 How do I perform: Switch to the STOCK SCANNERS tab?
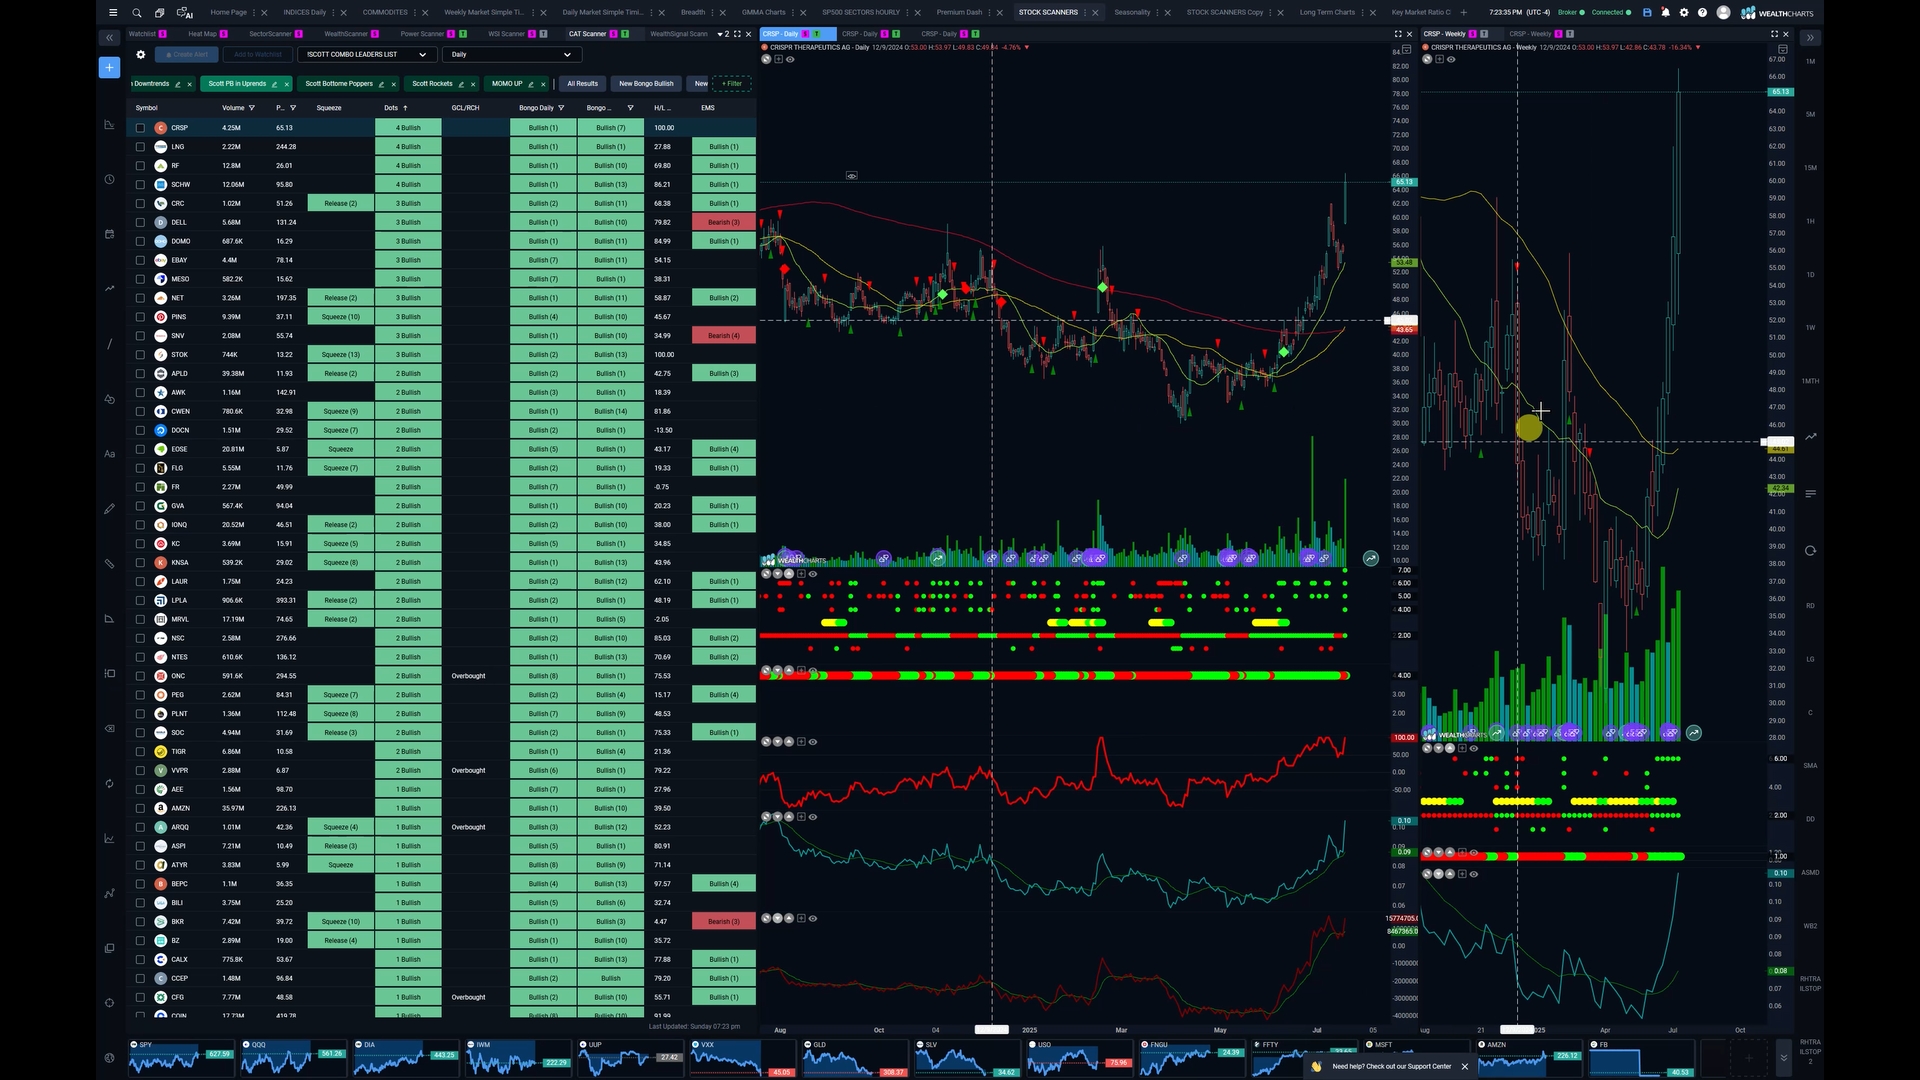(1048, 13)
